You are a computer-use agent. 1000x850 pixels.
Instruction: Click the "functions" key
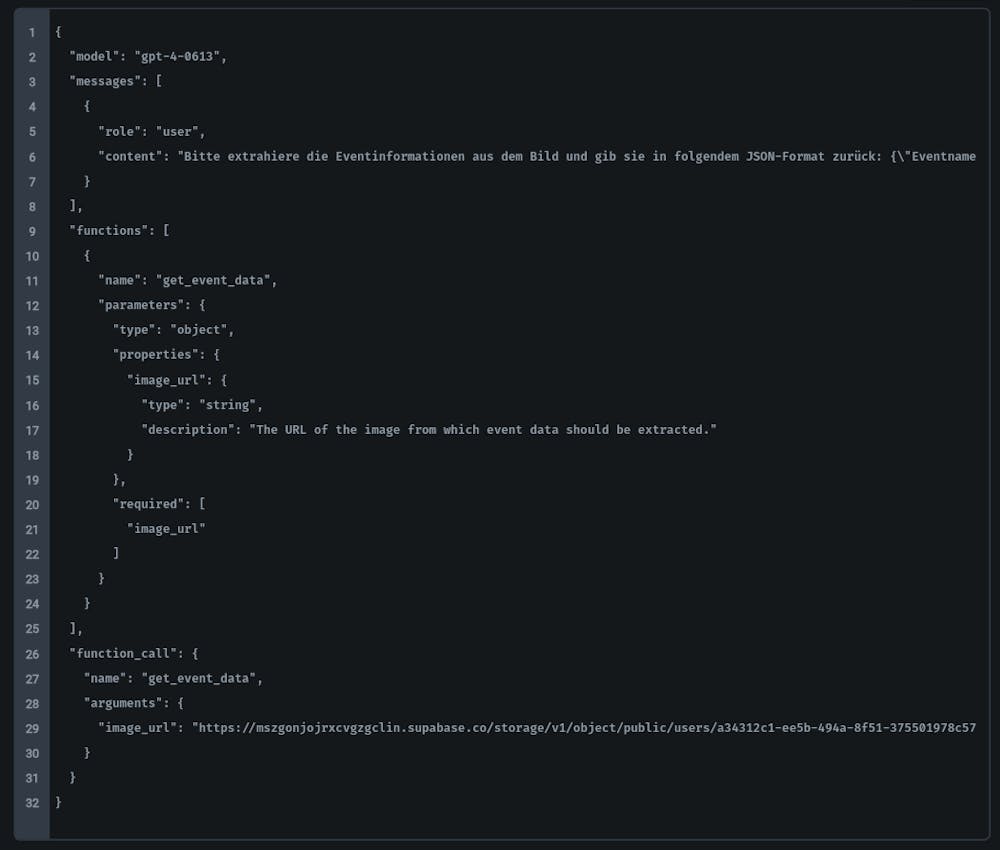(110, 231)
